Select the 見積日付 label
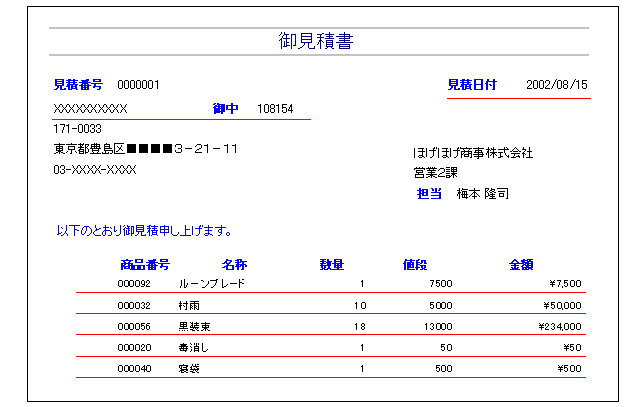The width and height of the screenshot is (629, 407). (x=472, y=85)
